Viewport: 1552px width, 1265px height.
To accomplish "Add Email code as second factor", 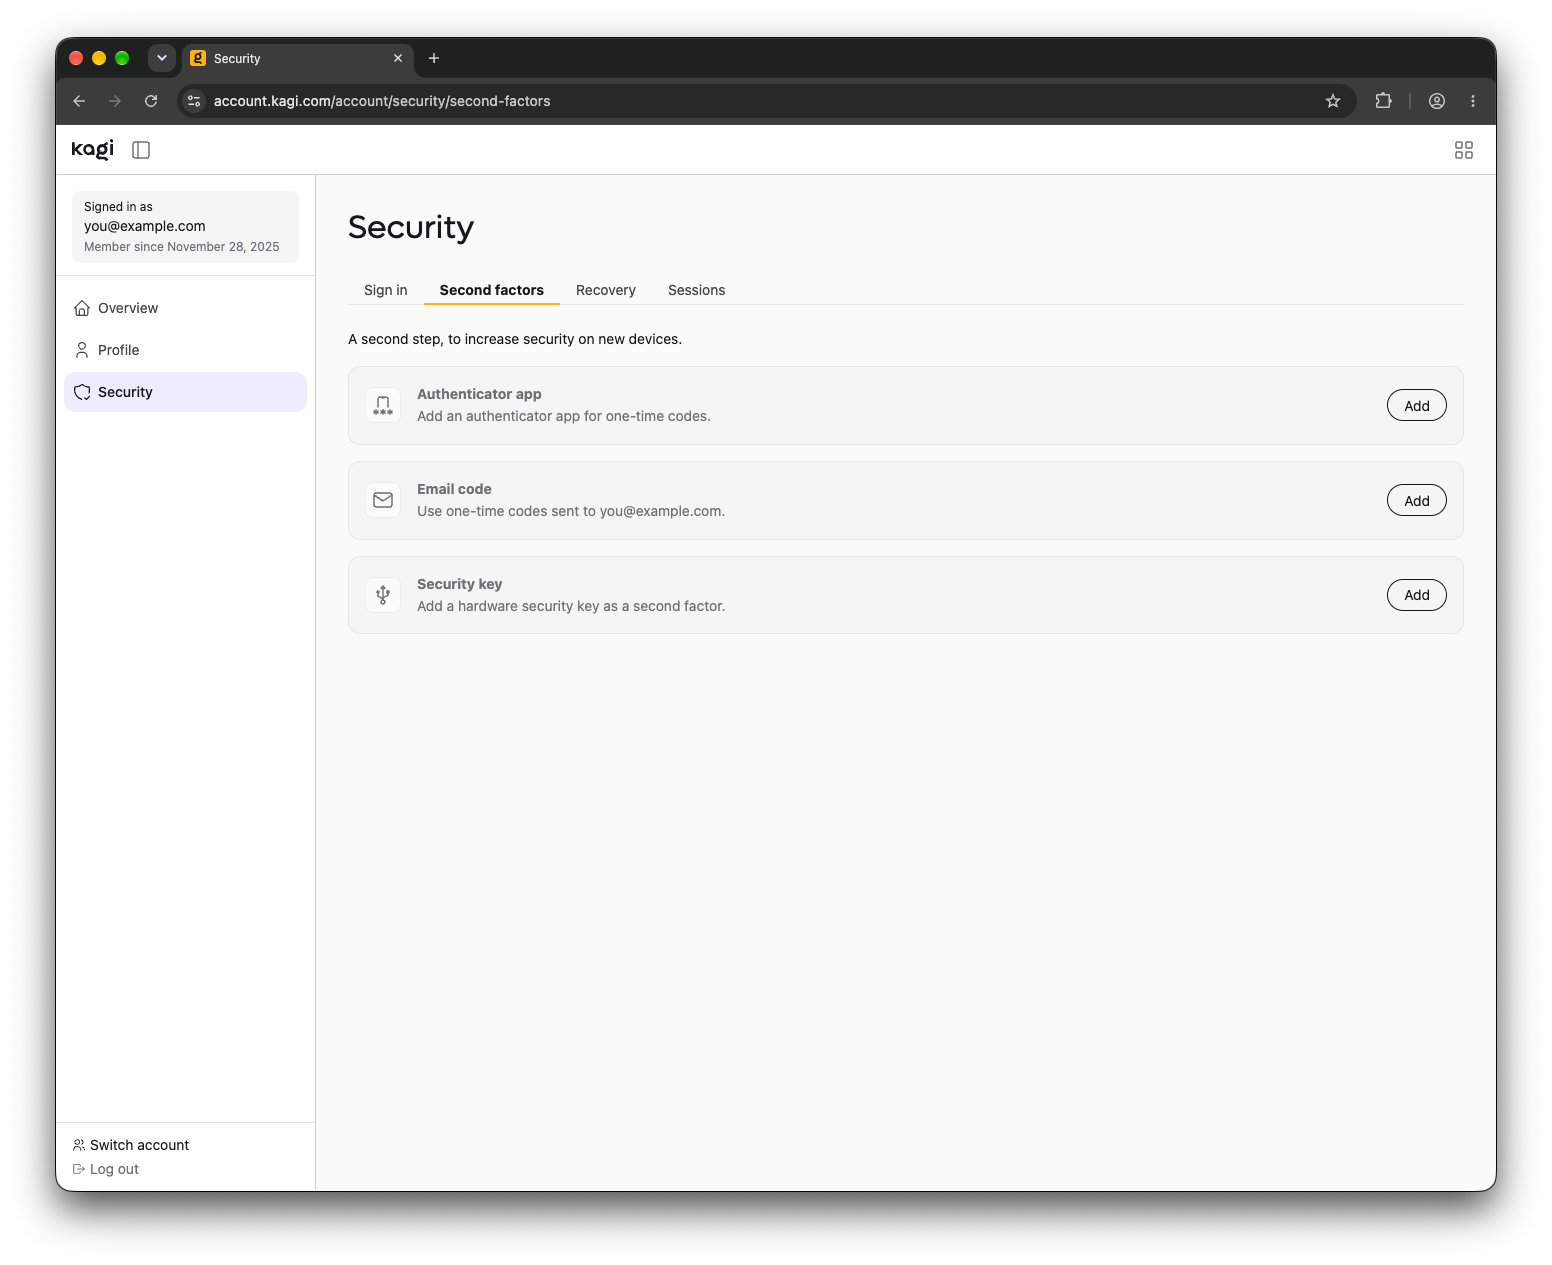I will pos(1416,500).
